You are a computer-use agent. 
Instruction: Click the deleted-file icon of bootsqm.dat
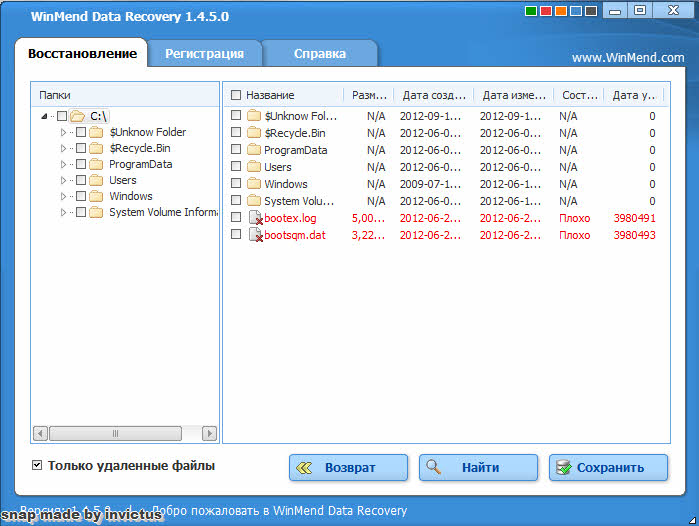click(x=255, y=235)
